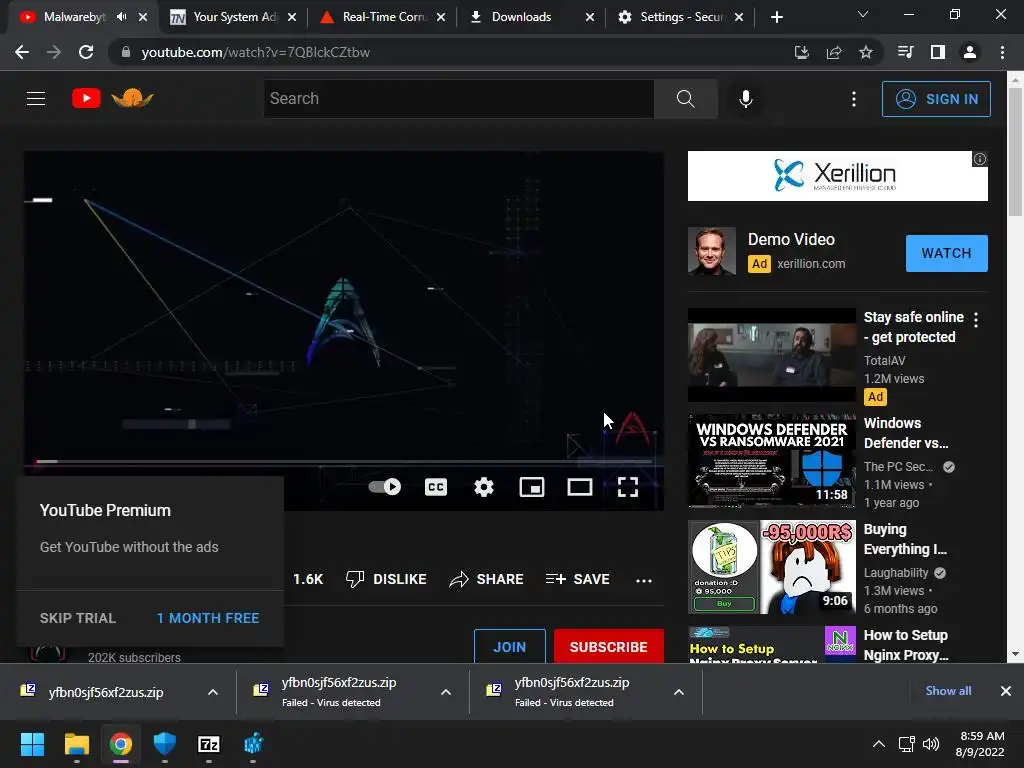Start voice search with microphone icon
Viewport: 1024px width, 768px height.
coord(746,99)
